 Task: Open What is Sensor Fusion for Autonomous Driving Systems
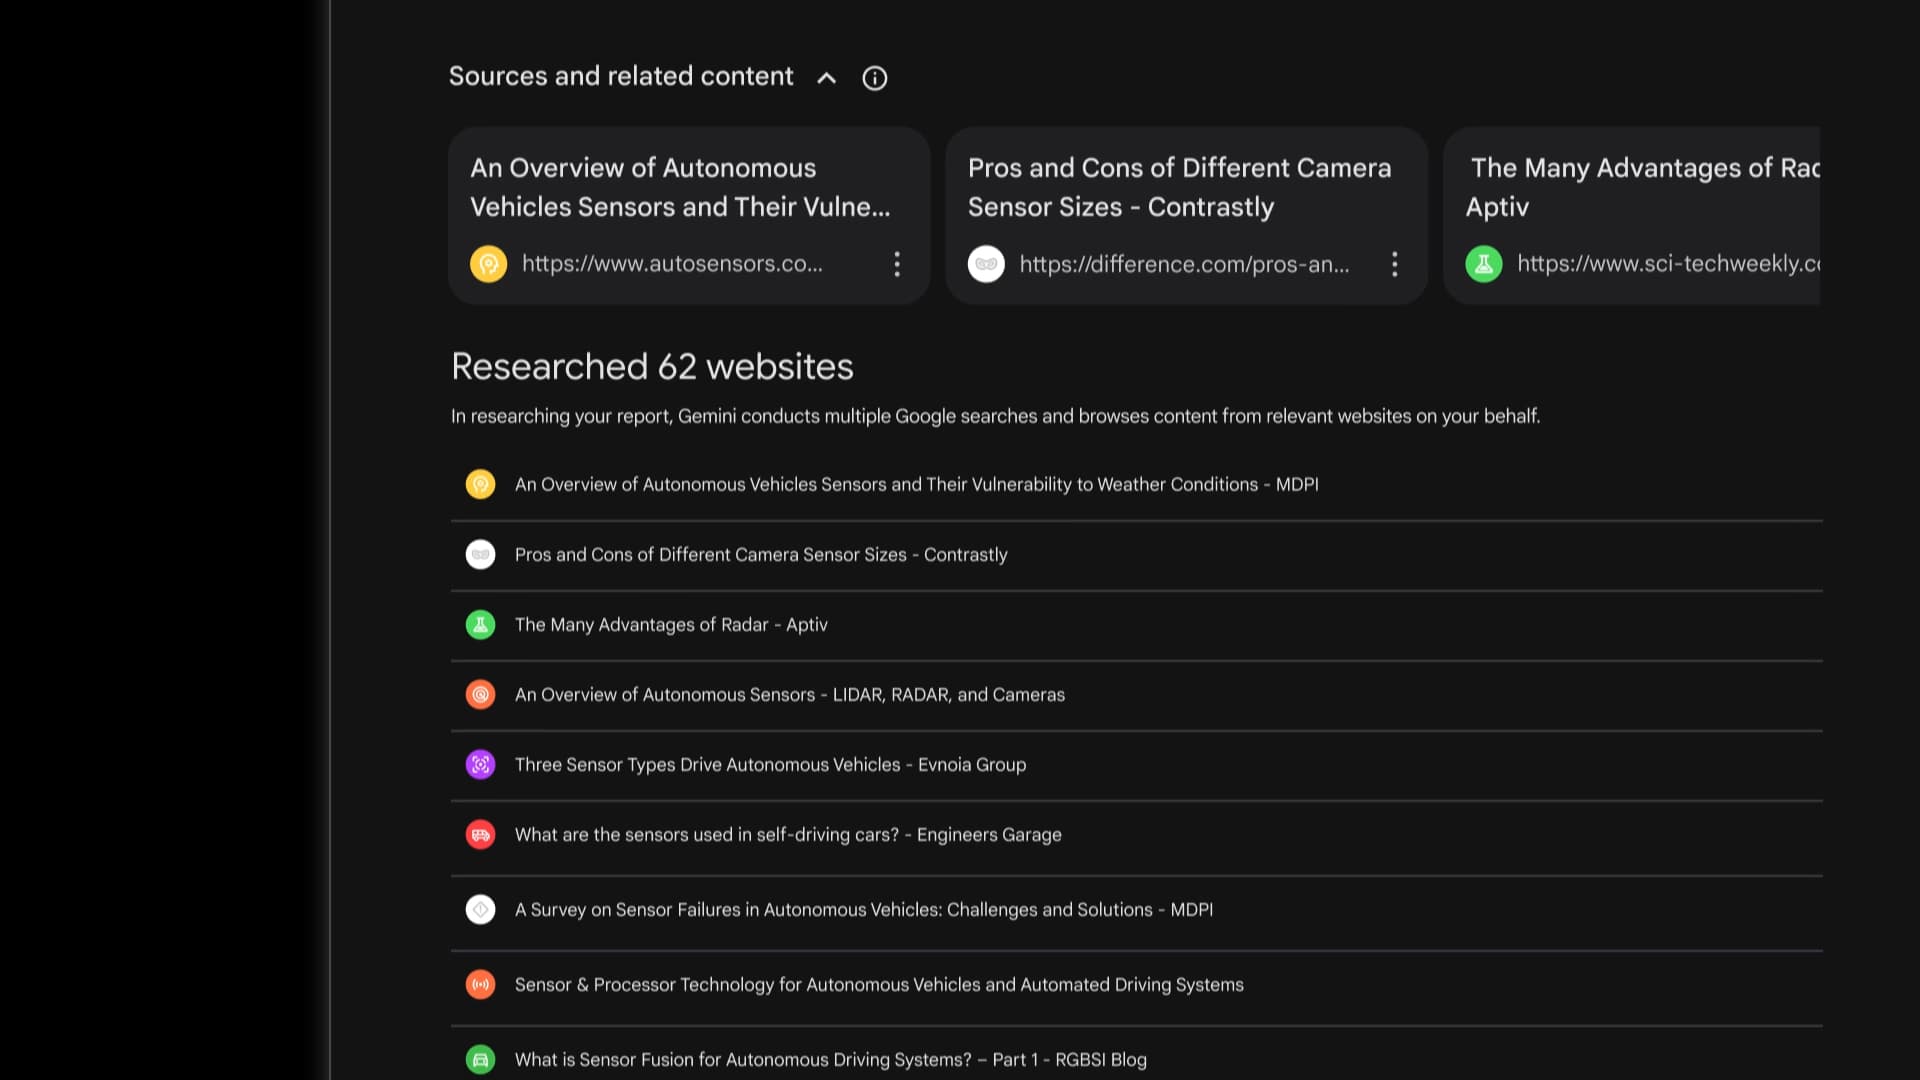click(x=830, y=1059)
